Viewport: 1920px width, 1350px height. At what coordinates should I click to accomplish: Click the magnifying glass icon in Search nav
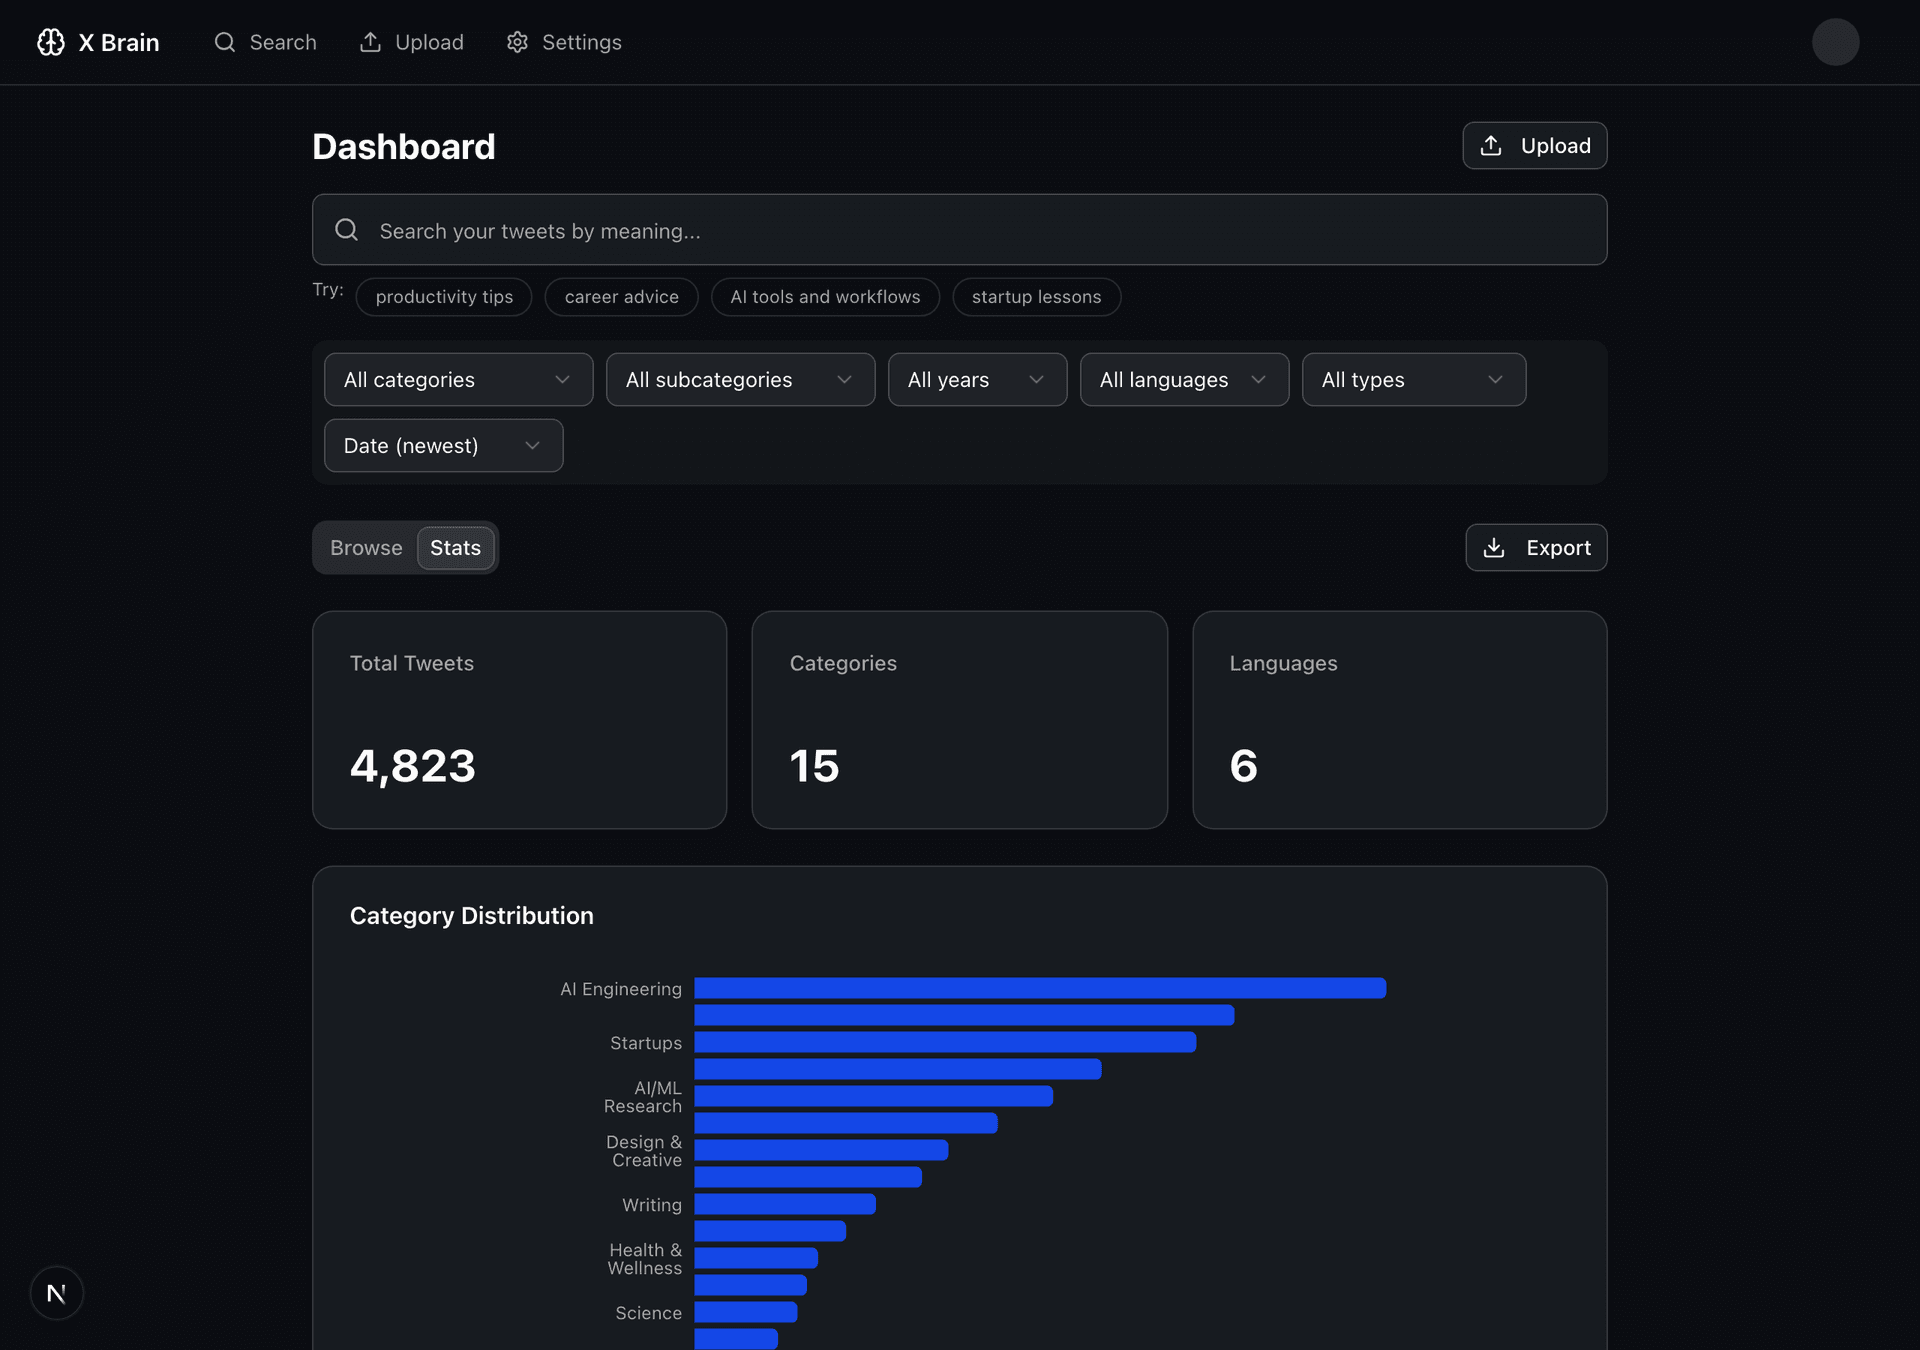224,42
